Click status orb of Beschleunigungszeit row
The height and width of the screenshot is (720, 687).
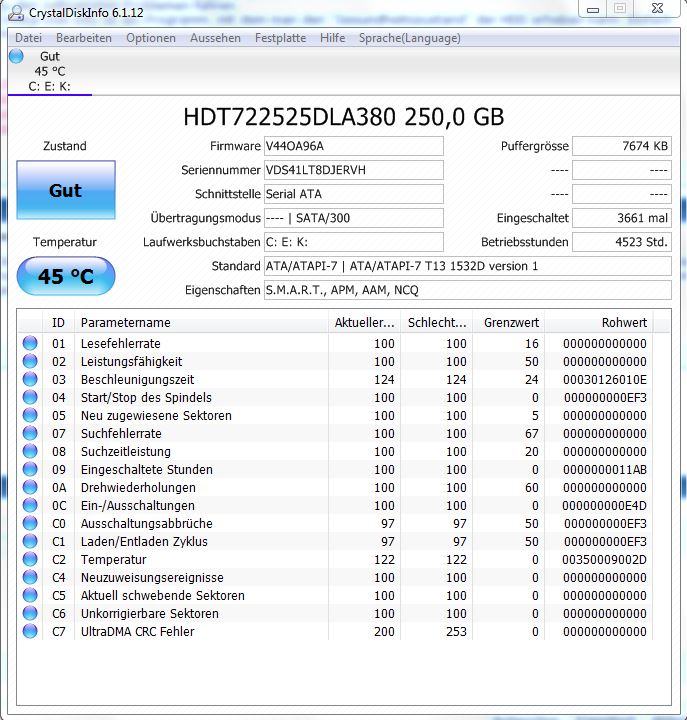(x=30, y=379)
